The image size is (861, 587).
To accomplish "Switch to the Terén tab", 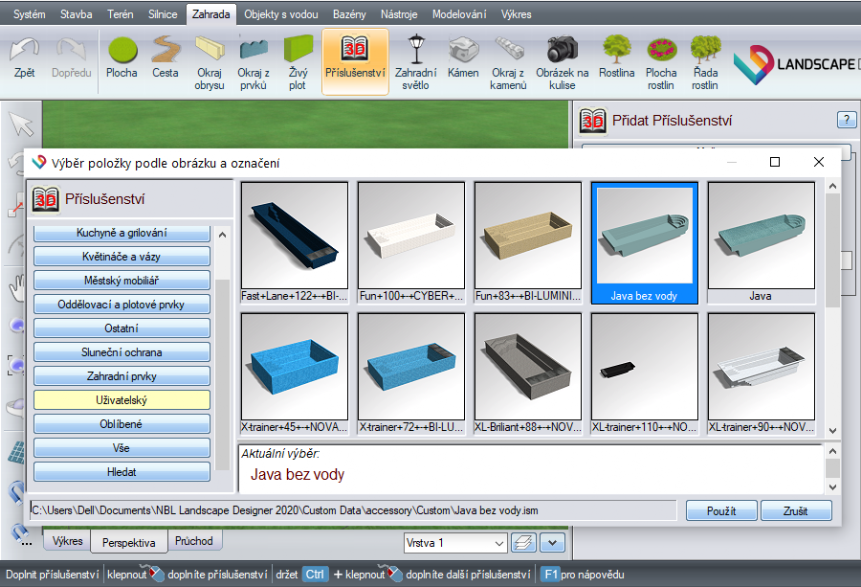I will point(120,14).
